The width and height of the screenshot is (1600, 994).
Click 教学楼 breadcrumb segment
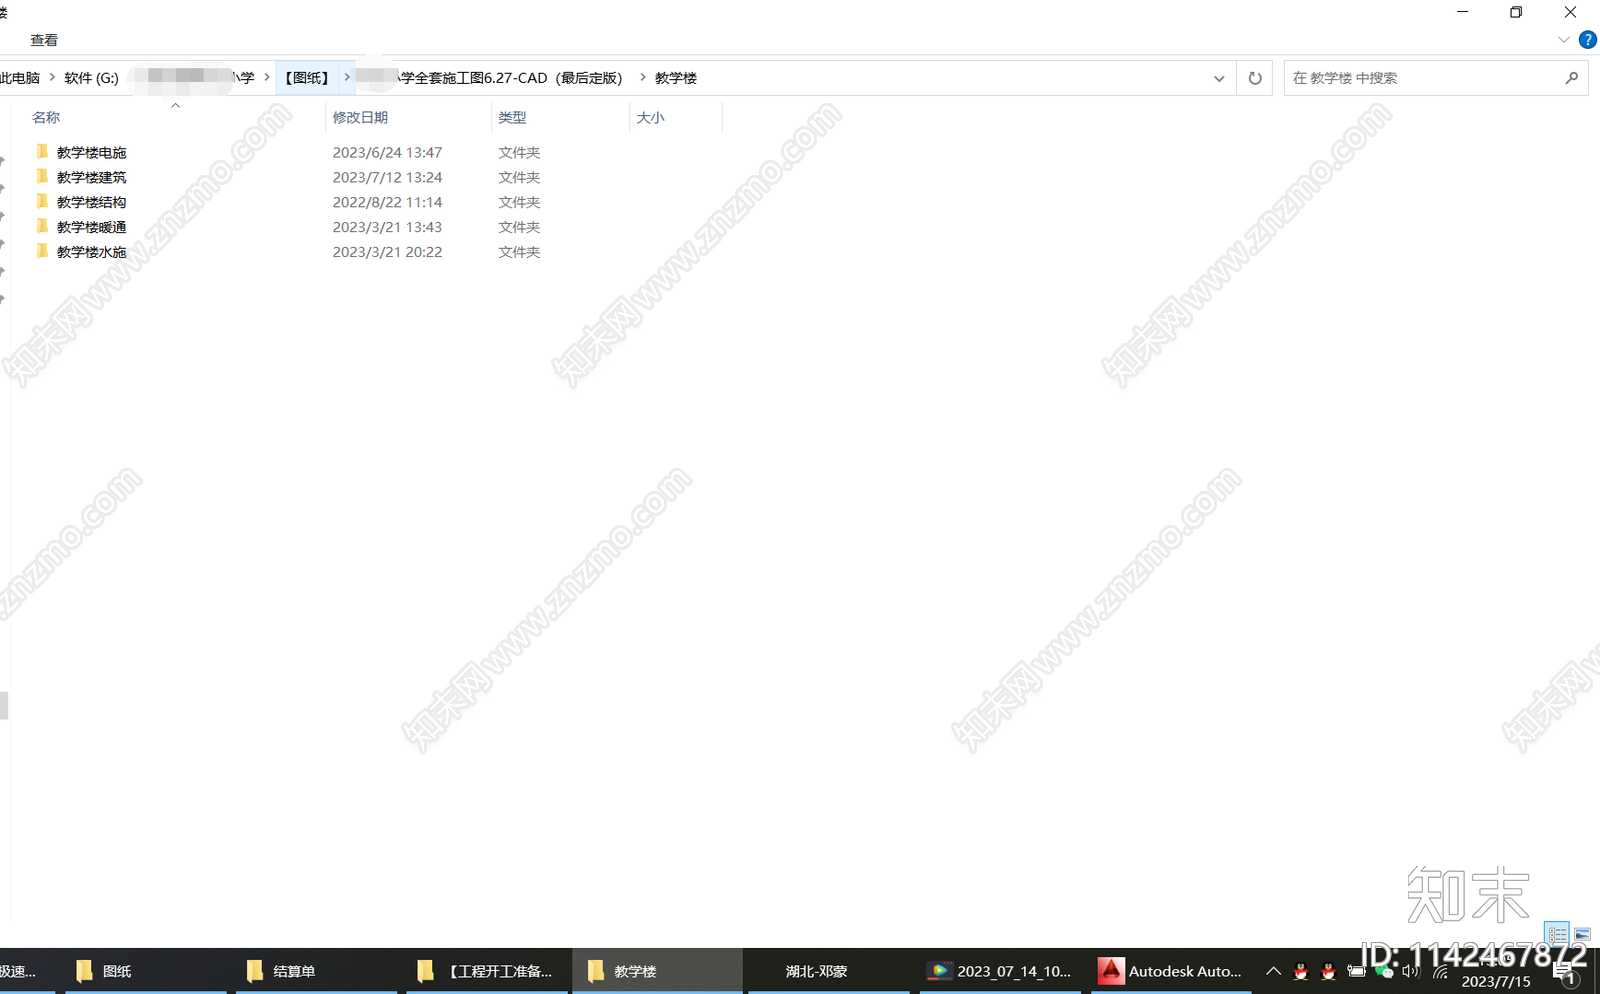pyautogui.click(x=676, y=78)
